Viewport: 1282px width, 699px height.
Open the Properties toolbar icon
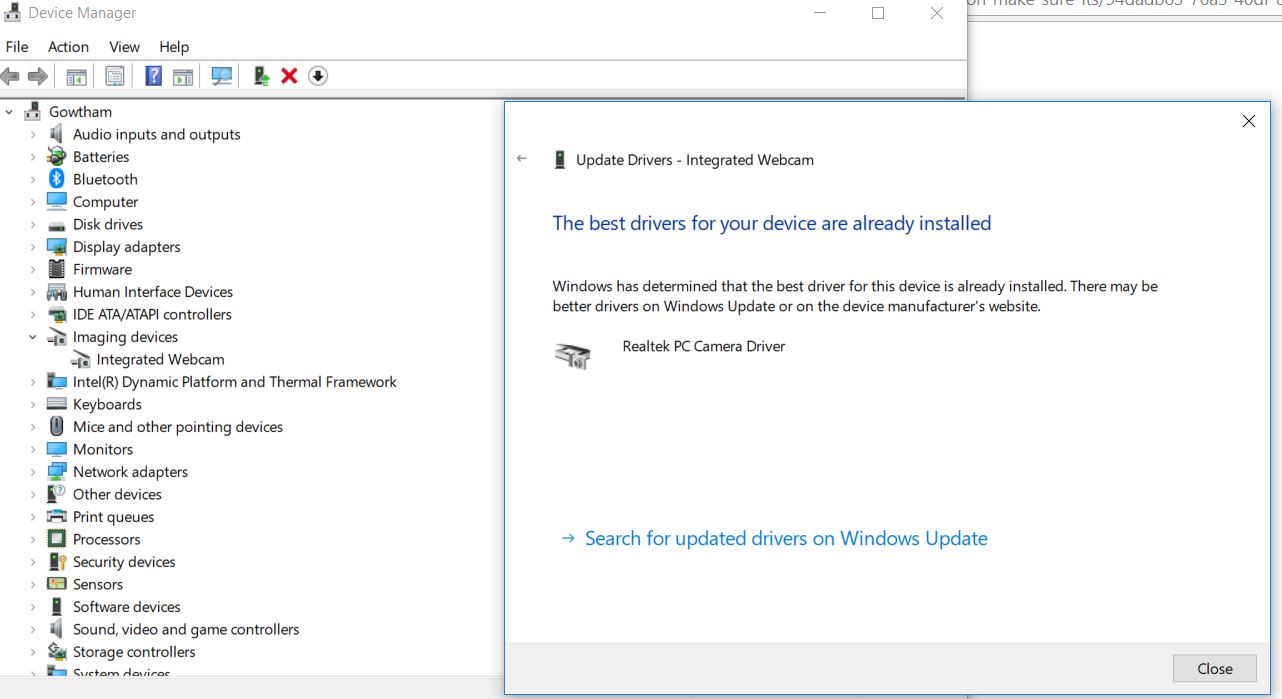[115, 76]
